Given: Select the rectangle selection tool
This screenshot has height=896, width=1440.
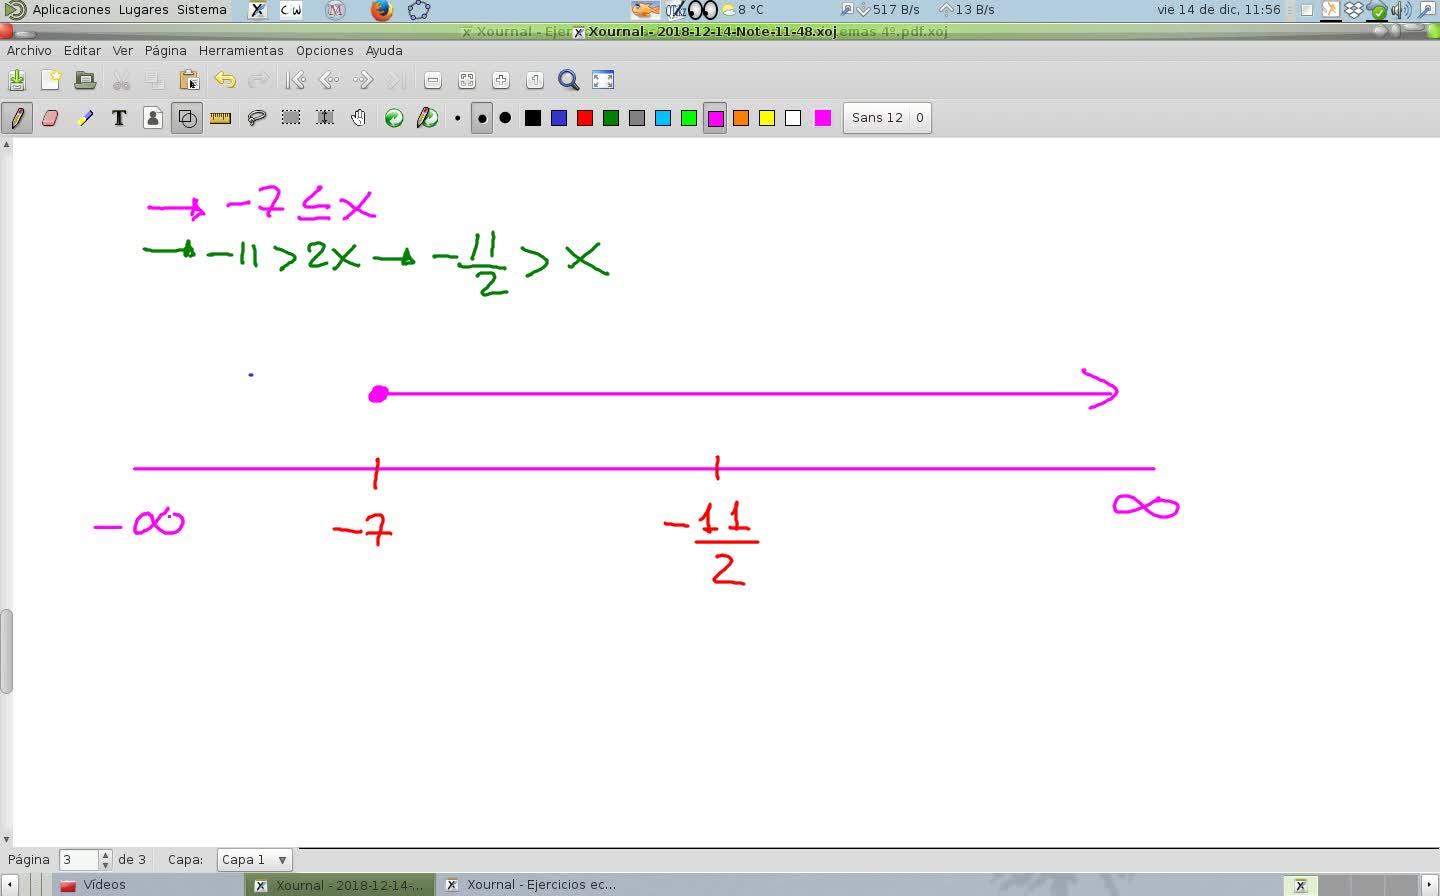Looking at the screenshot, I should [291, 118].
